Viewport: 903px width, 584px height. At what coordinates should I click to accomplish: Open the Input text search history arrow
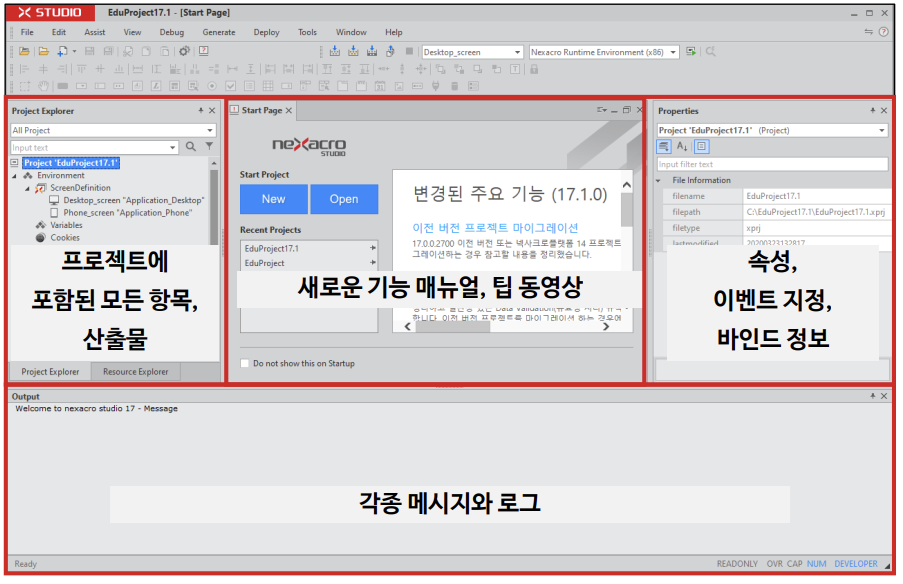click(172, 148)
